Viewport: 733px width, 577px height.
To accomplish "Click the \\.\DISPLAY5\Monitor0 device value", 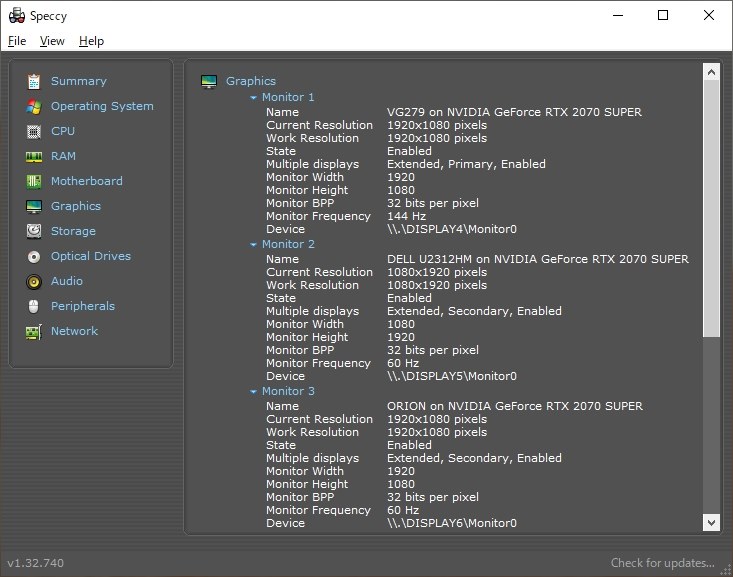I will 452,376.
